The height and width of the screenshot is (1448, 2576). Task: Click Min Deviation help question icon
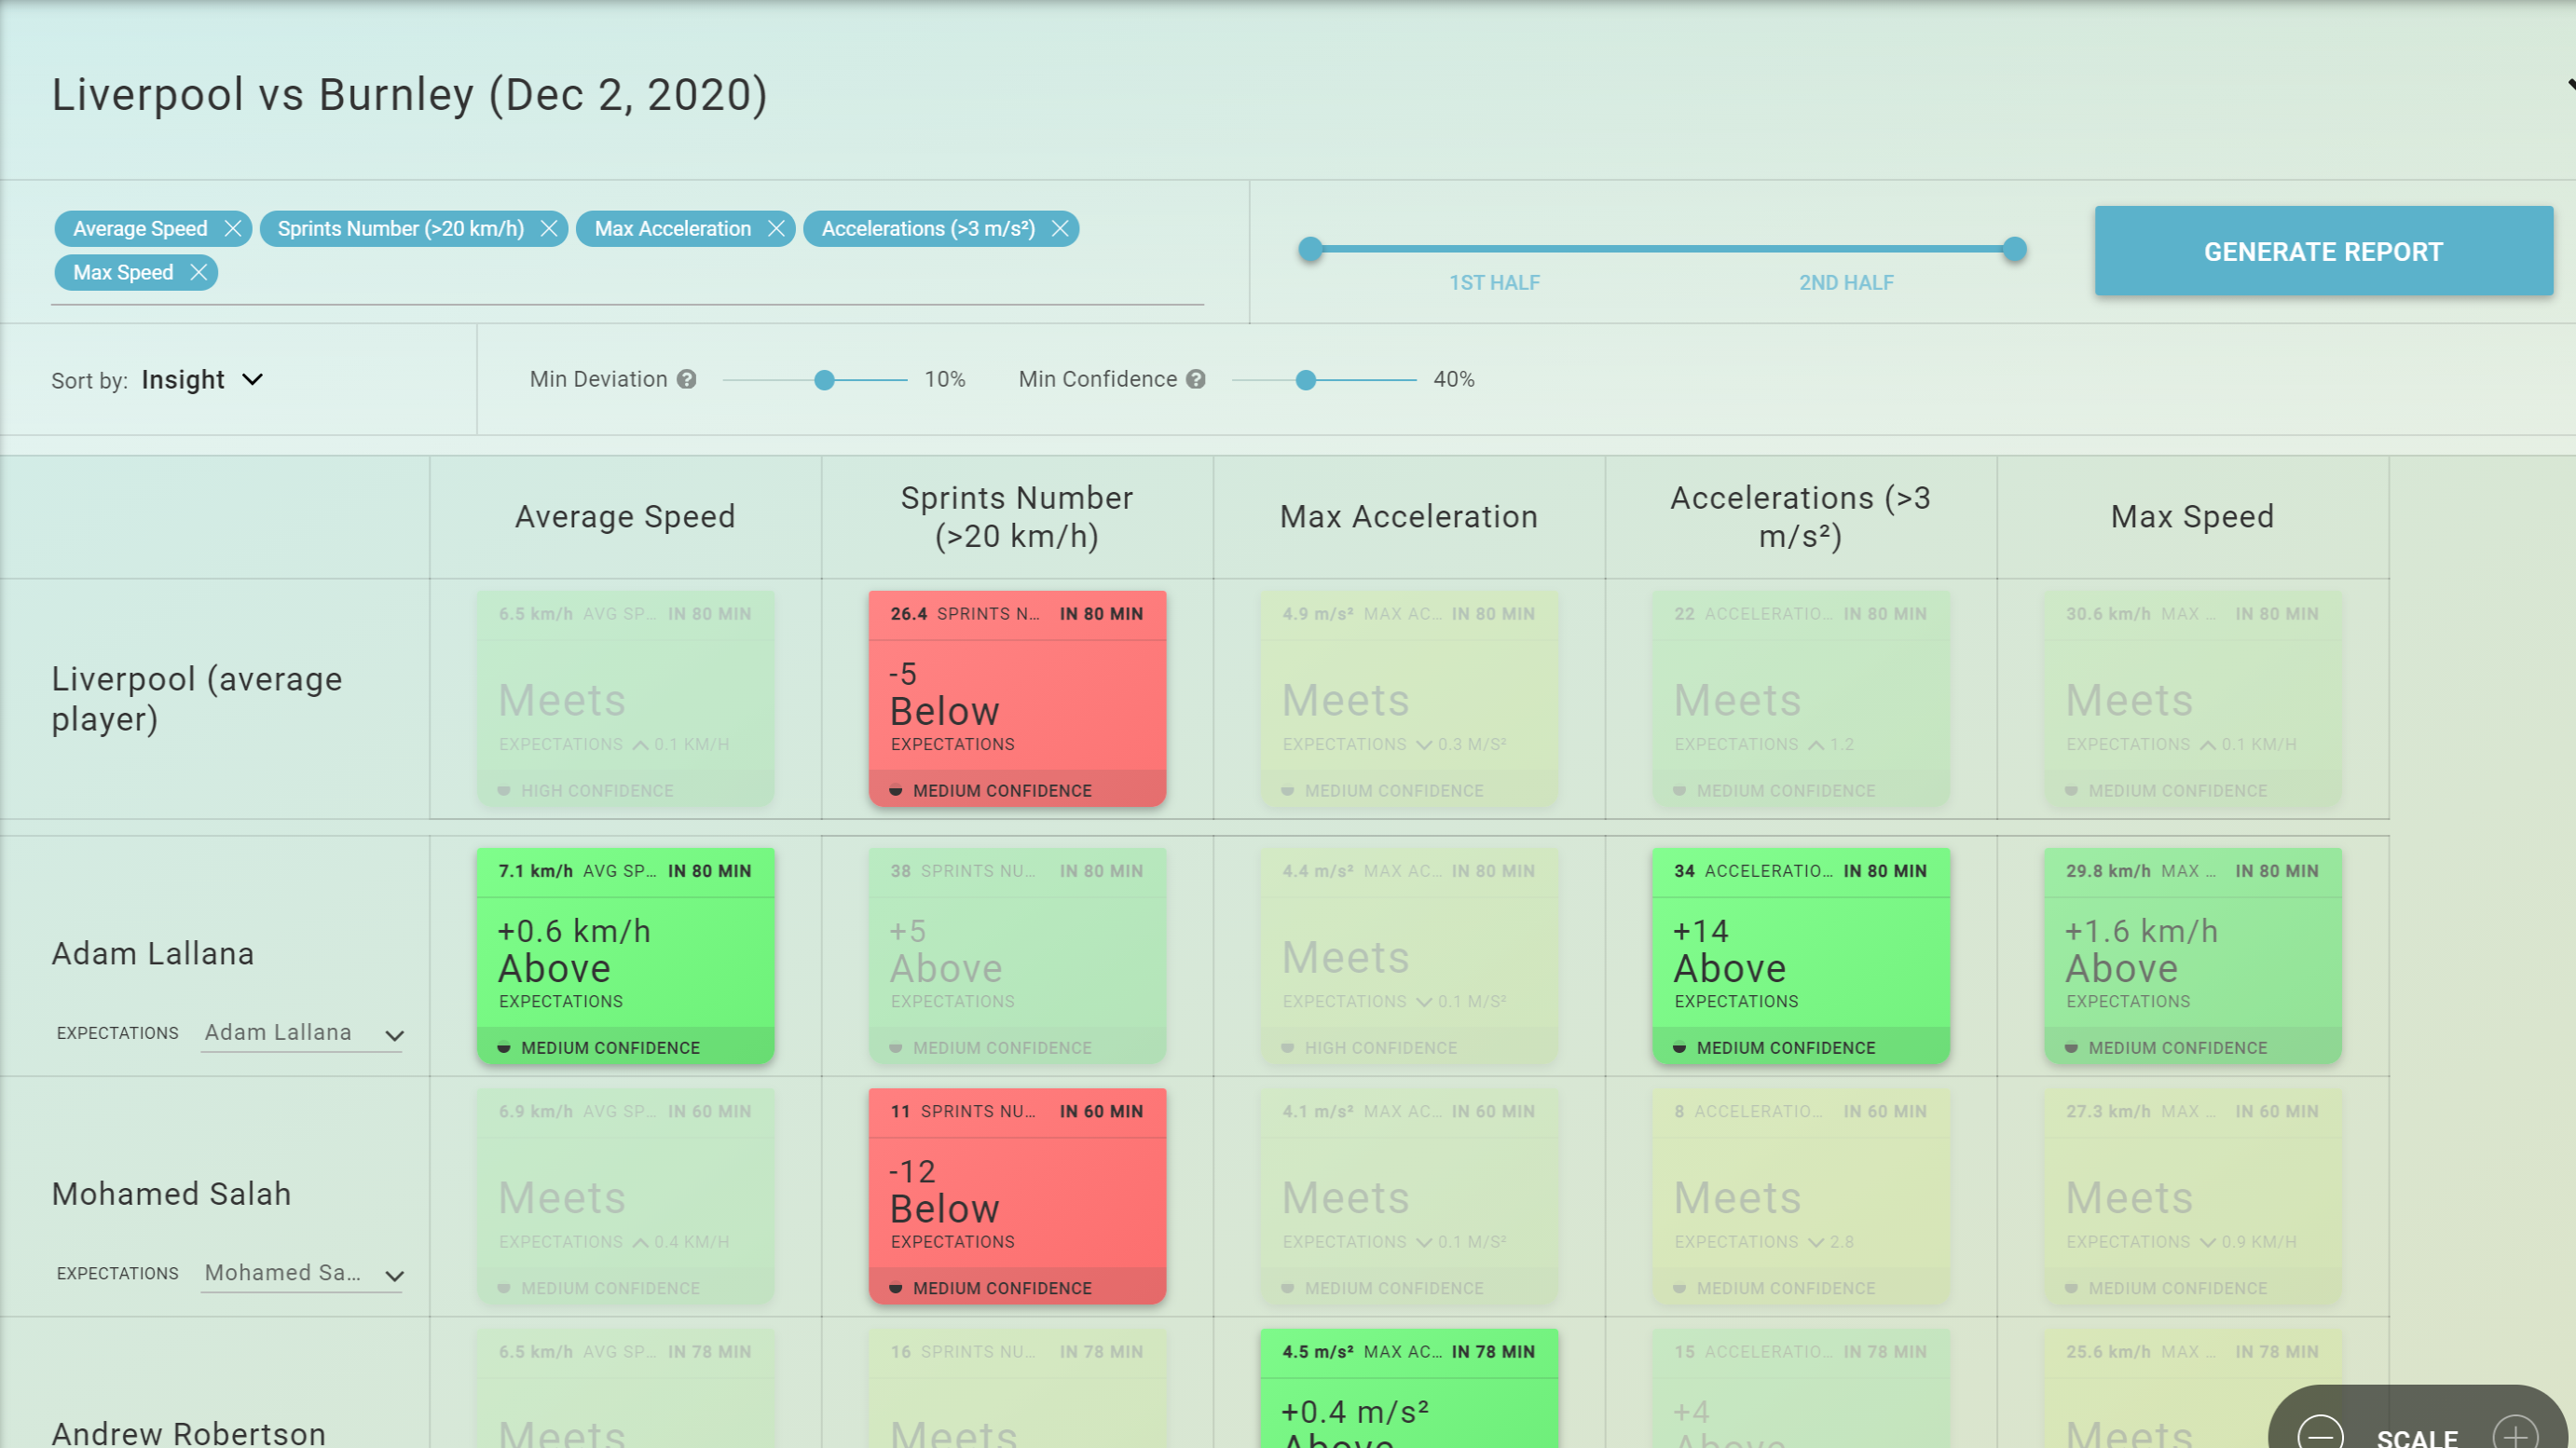[x=686, y=380]
